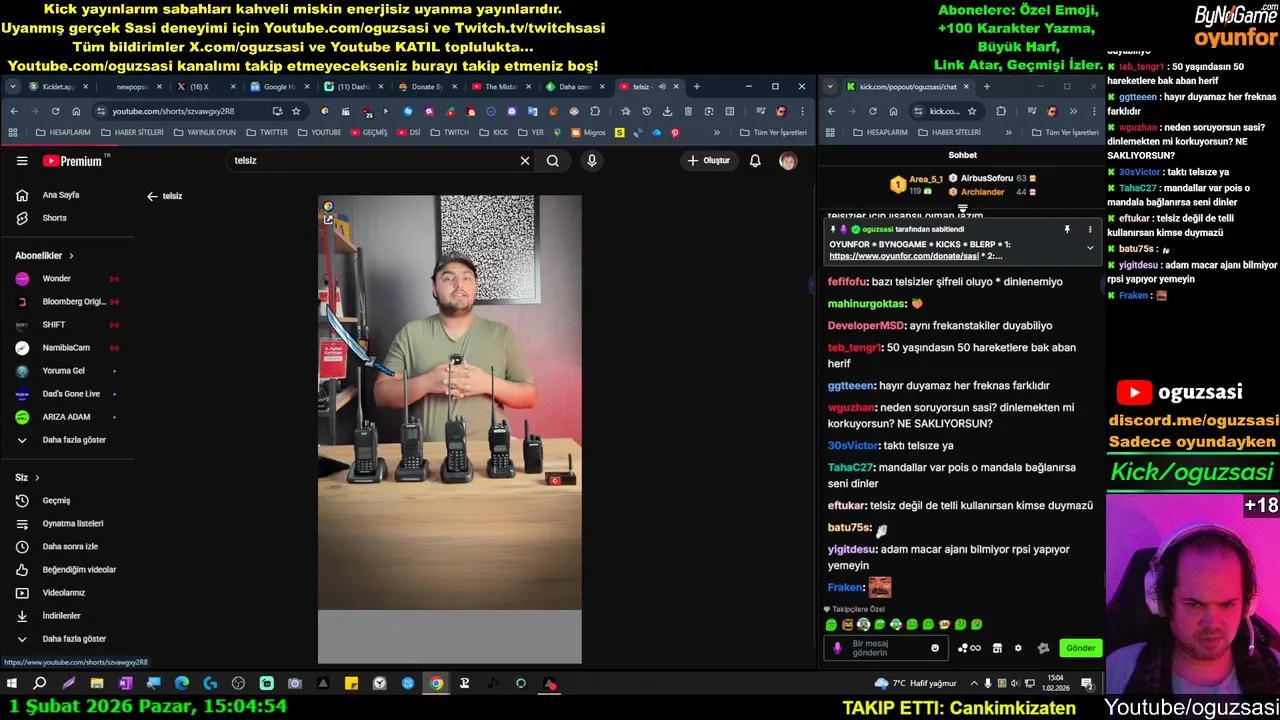The width and height of the screenshot is (1280, 720).
Task: Open the oyunfor.com donate link
Action: 903,256
